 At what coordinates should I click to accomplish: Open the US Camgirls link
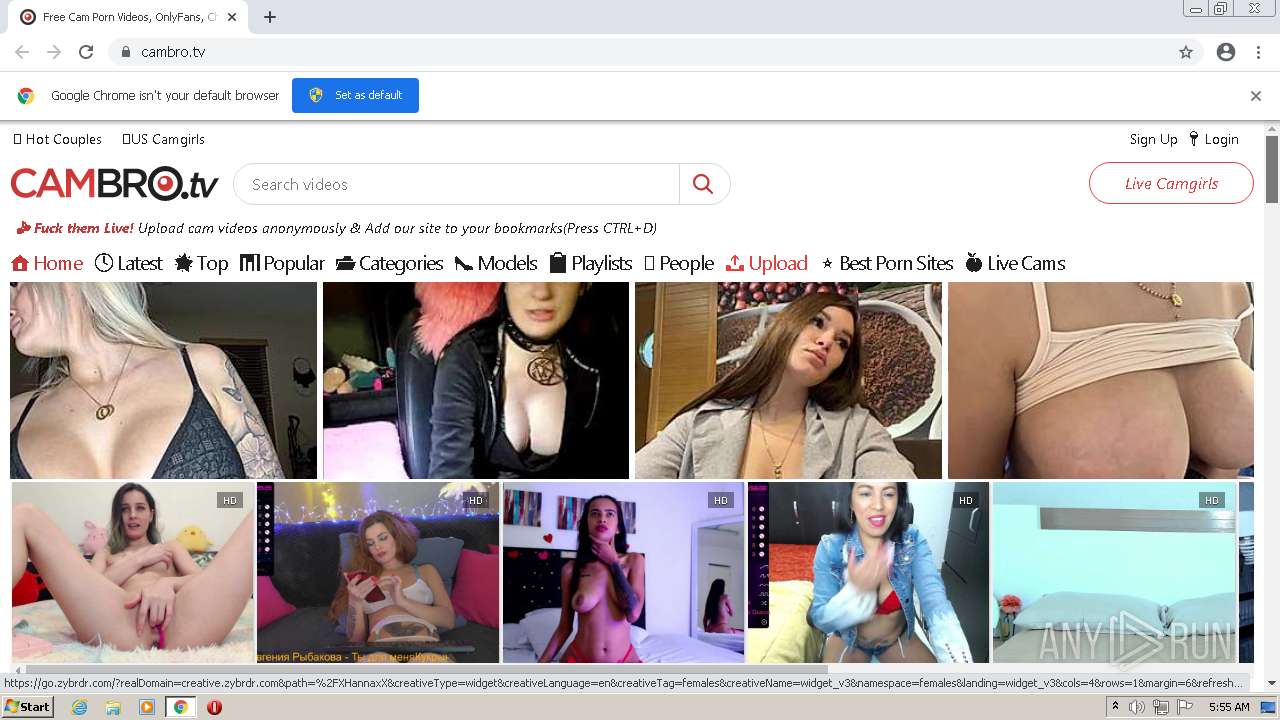click(x=163, y=139)
